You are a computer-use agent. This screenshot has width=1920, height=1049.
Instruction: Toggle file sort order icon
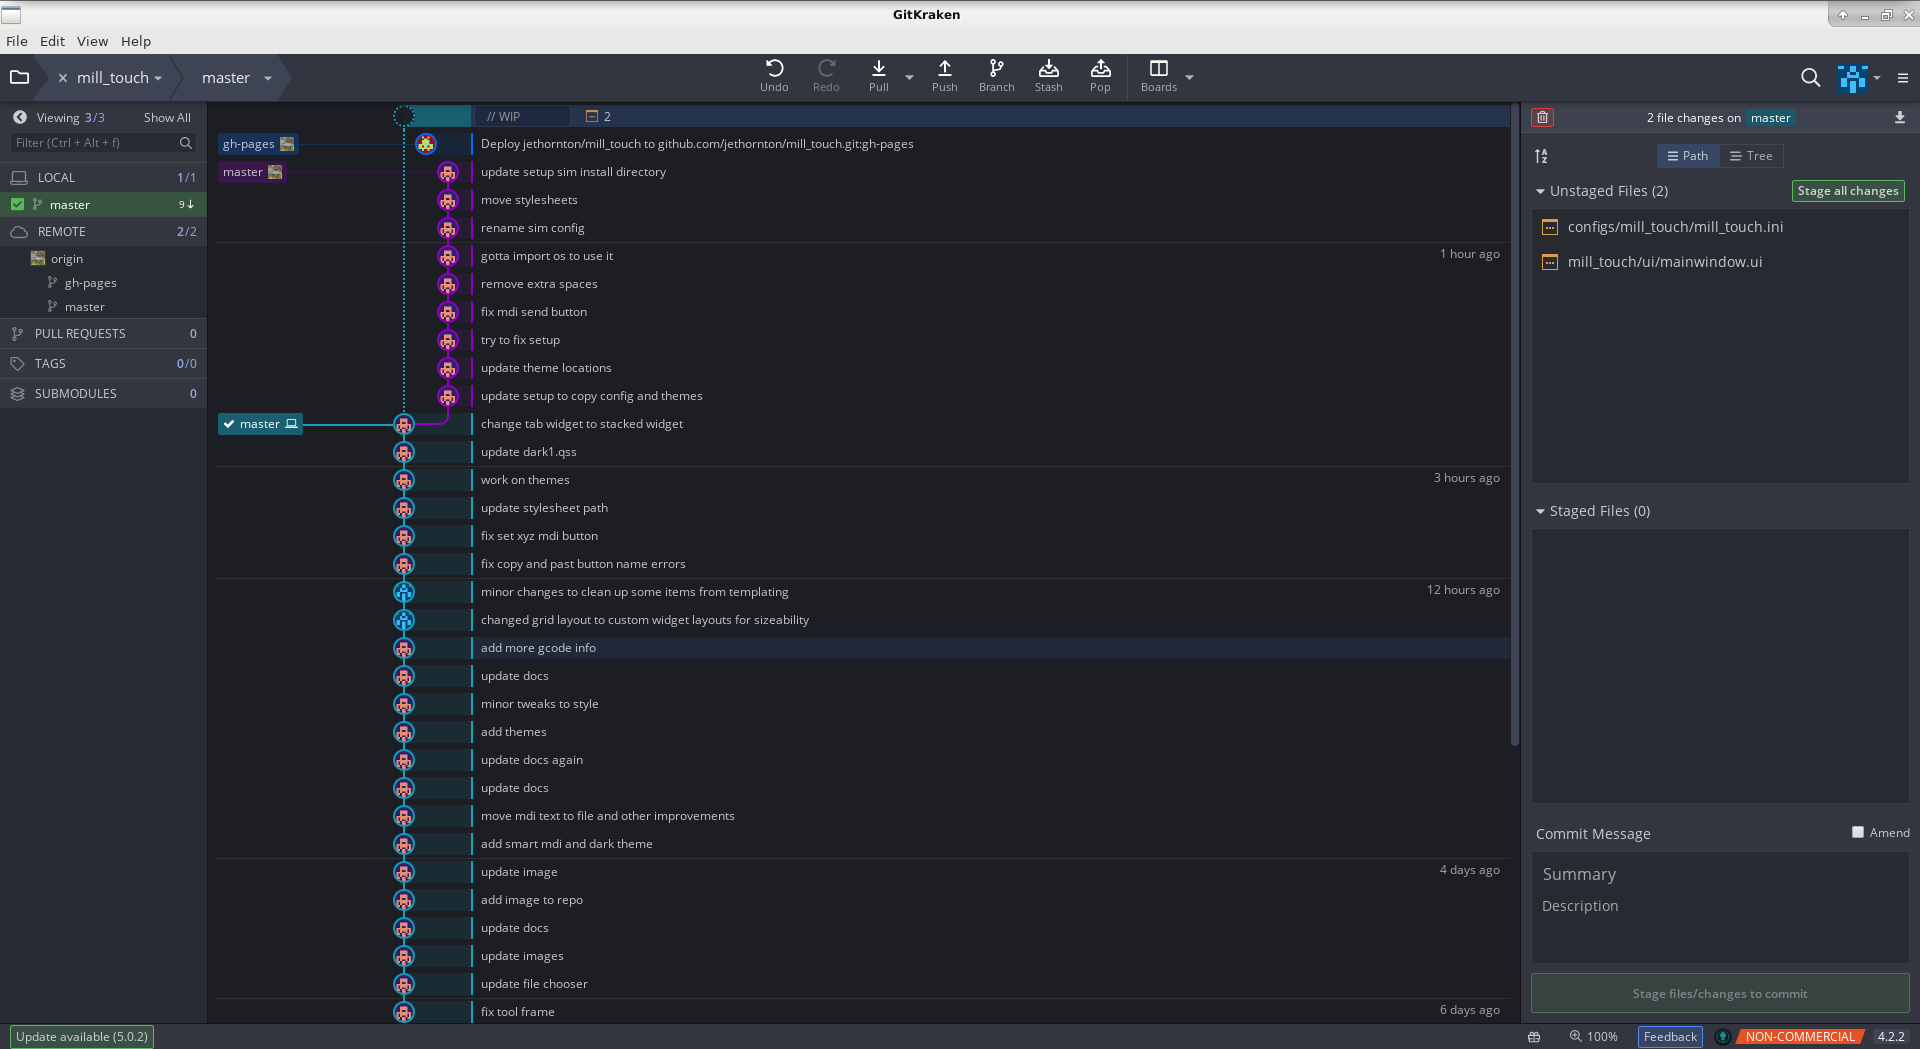[x=1541, y=156]
